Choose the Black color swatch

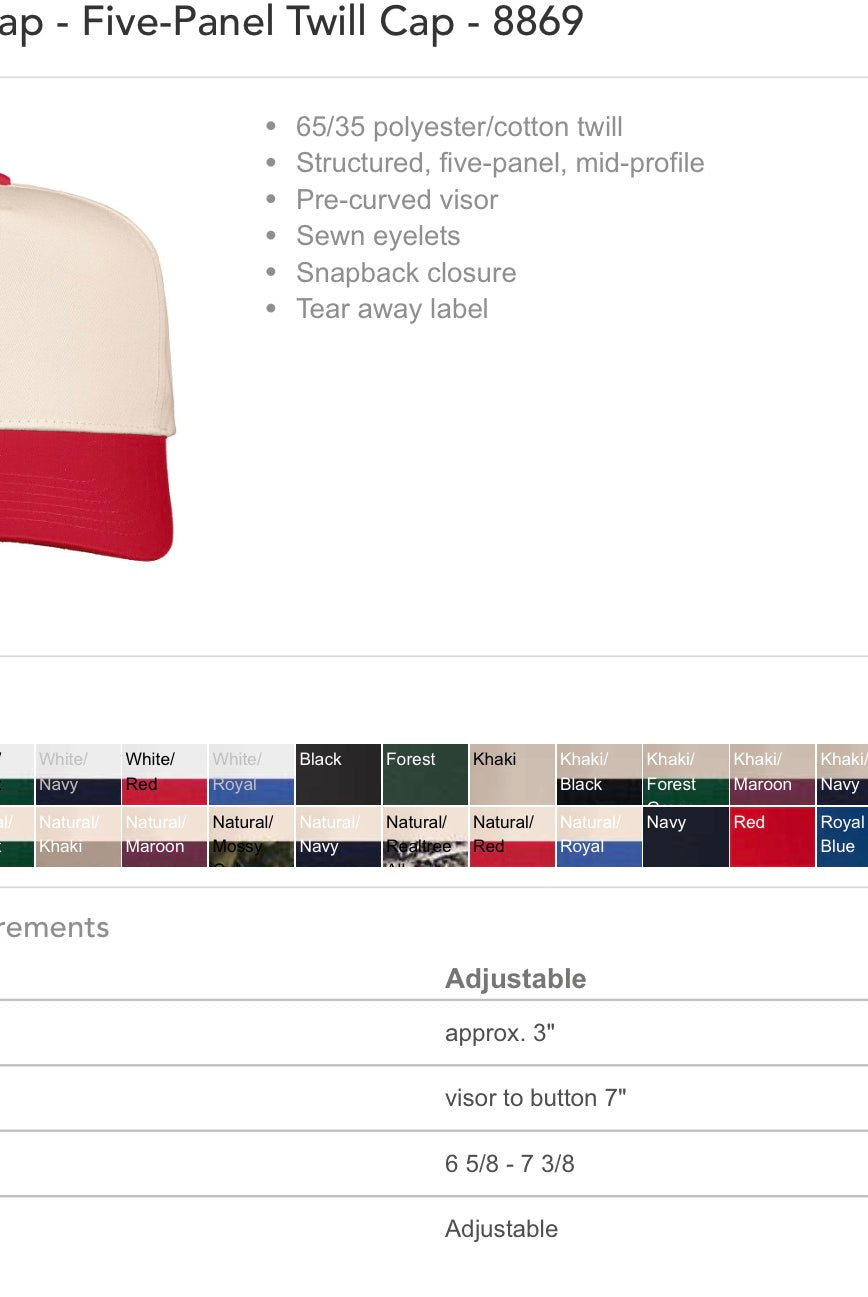pos(338,774)
